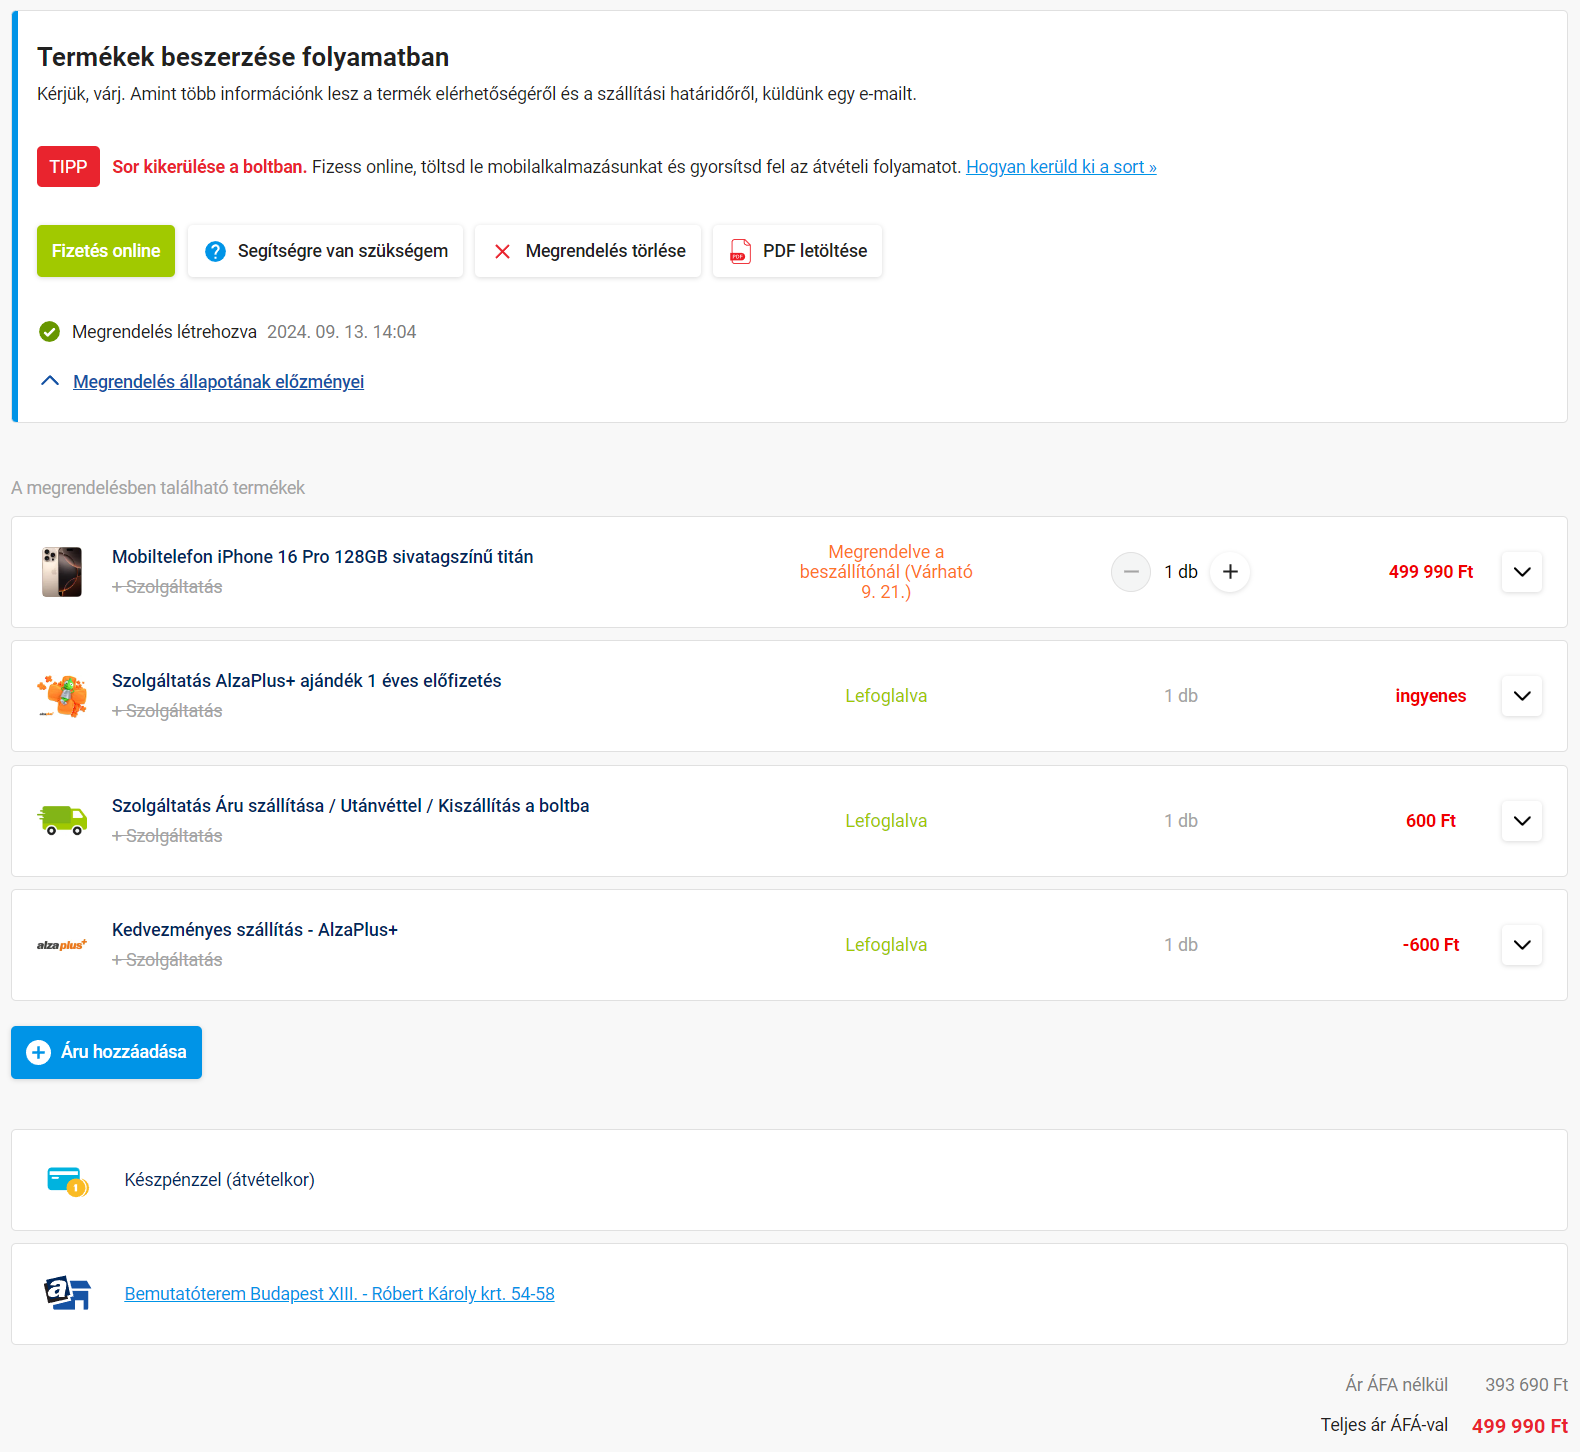The height and width of the screenshot is (1452, 1580).
Task: Click the total 499 990 Ft with ÁFA
Action: point(1520,1426)
